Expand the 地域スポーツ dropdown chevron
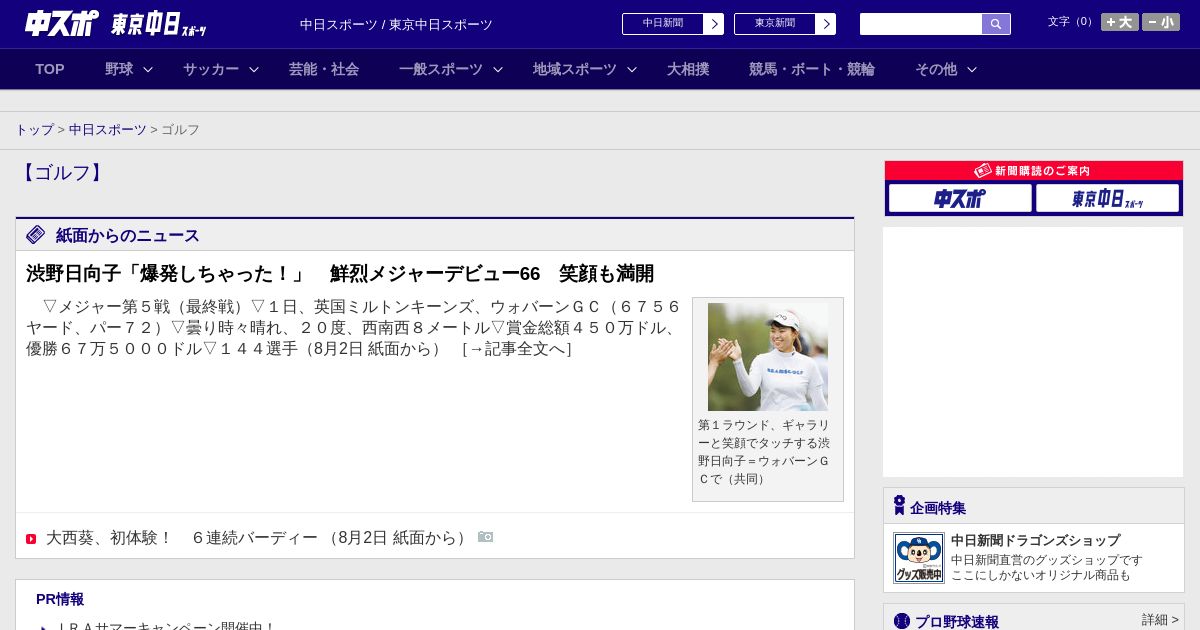This screenshot has width=1200, height=630. 632,69
